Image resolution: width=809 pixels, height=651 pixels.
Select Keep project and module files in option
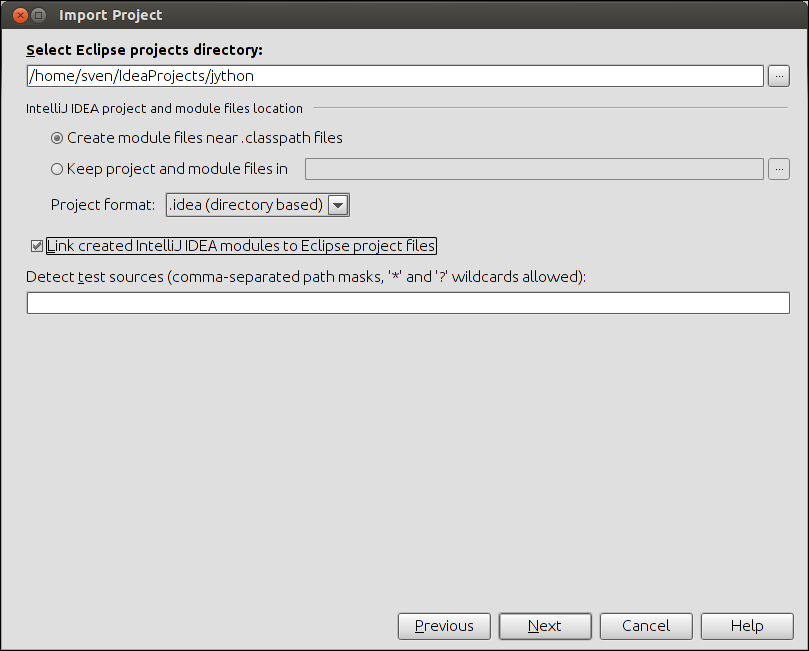click(x=57, y=169)
